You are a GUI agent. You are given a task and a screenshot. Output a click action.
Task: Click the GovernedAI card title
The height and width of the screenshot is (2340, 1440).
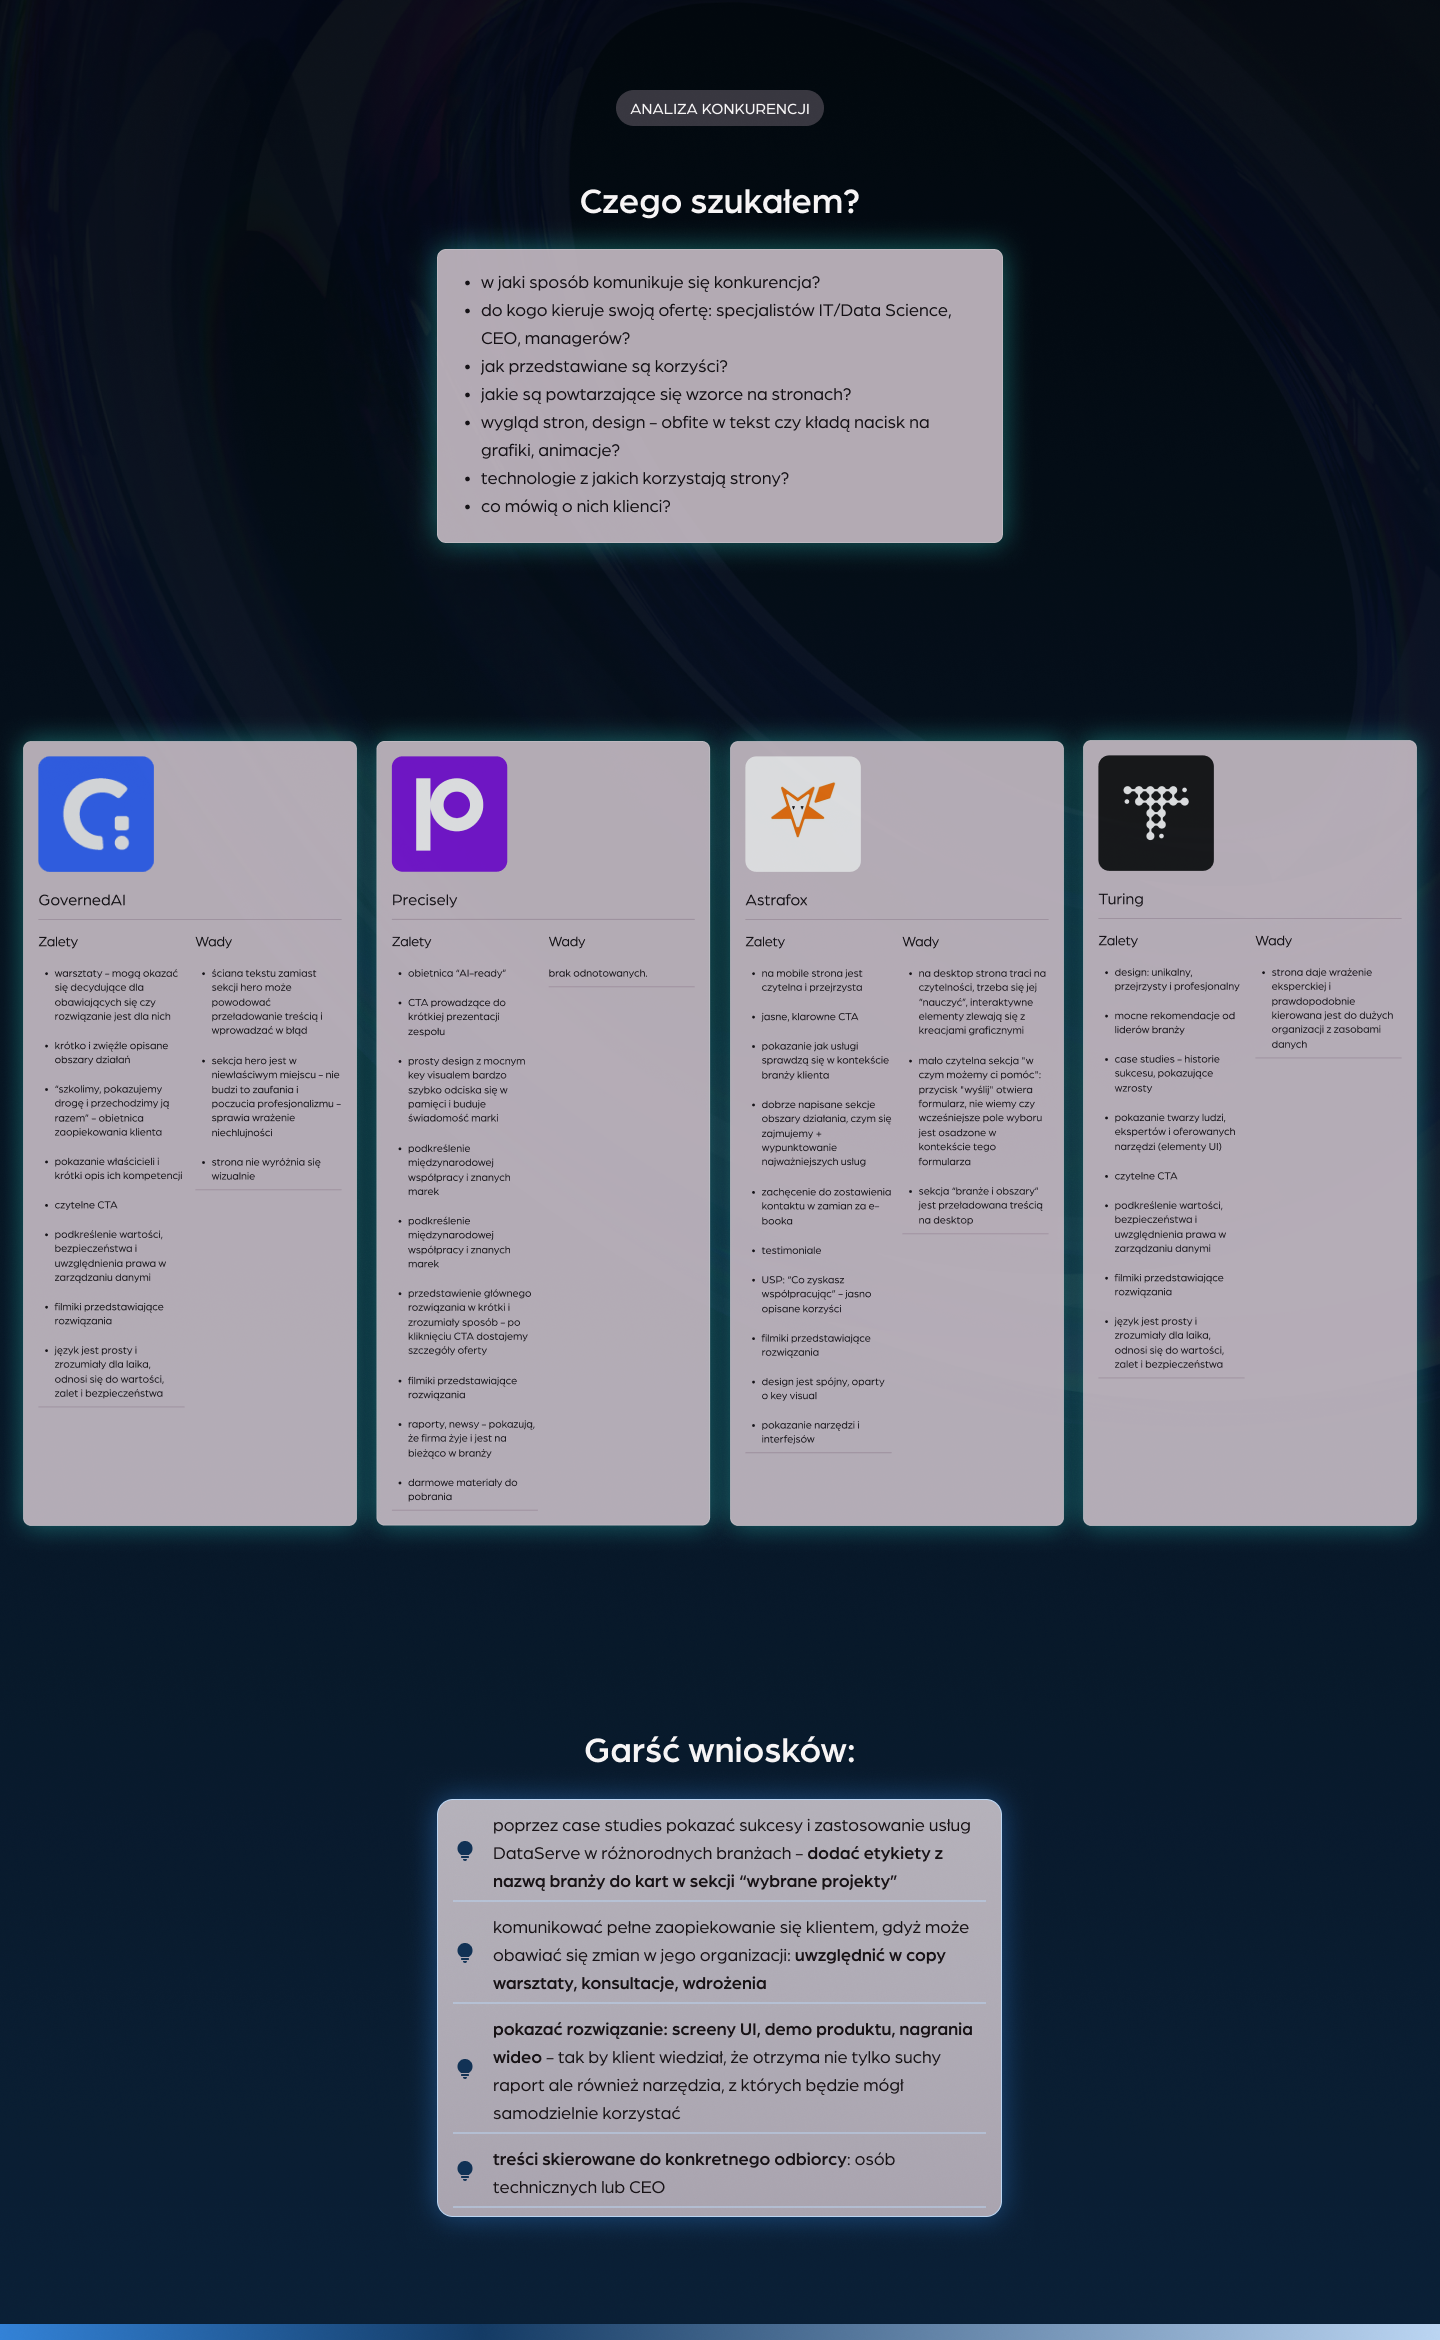[82, 900]
